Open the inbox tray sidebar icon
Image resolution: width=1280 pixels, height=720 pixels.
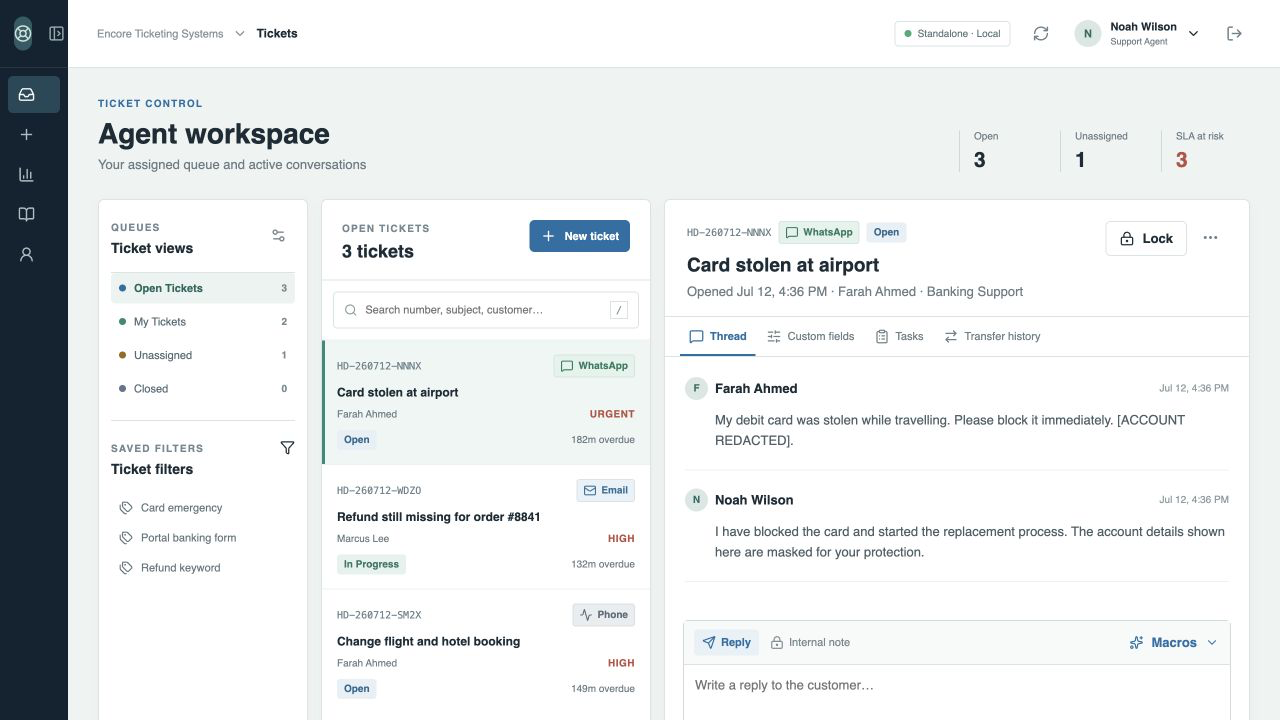(27, 95)
